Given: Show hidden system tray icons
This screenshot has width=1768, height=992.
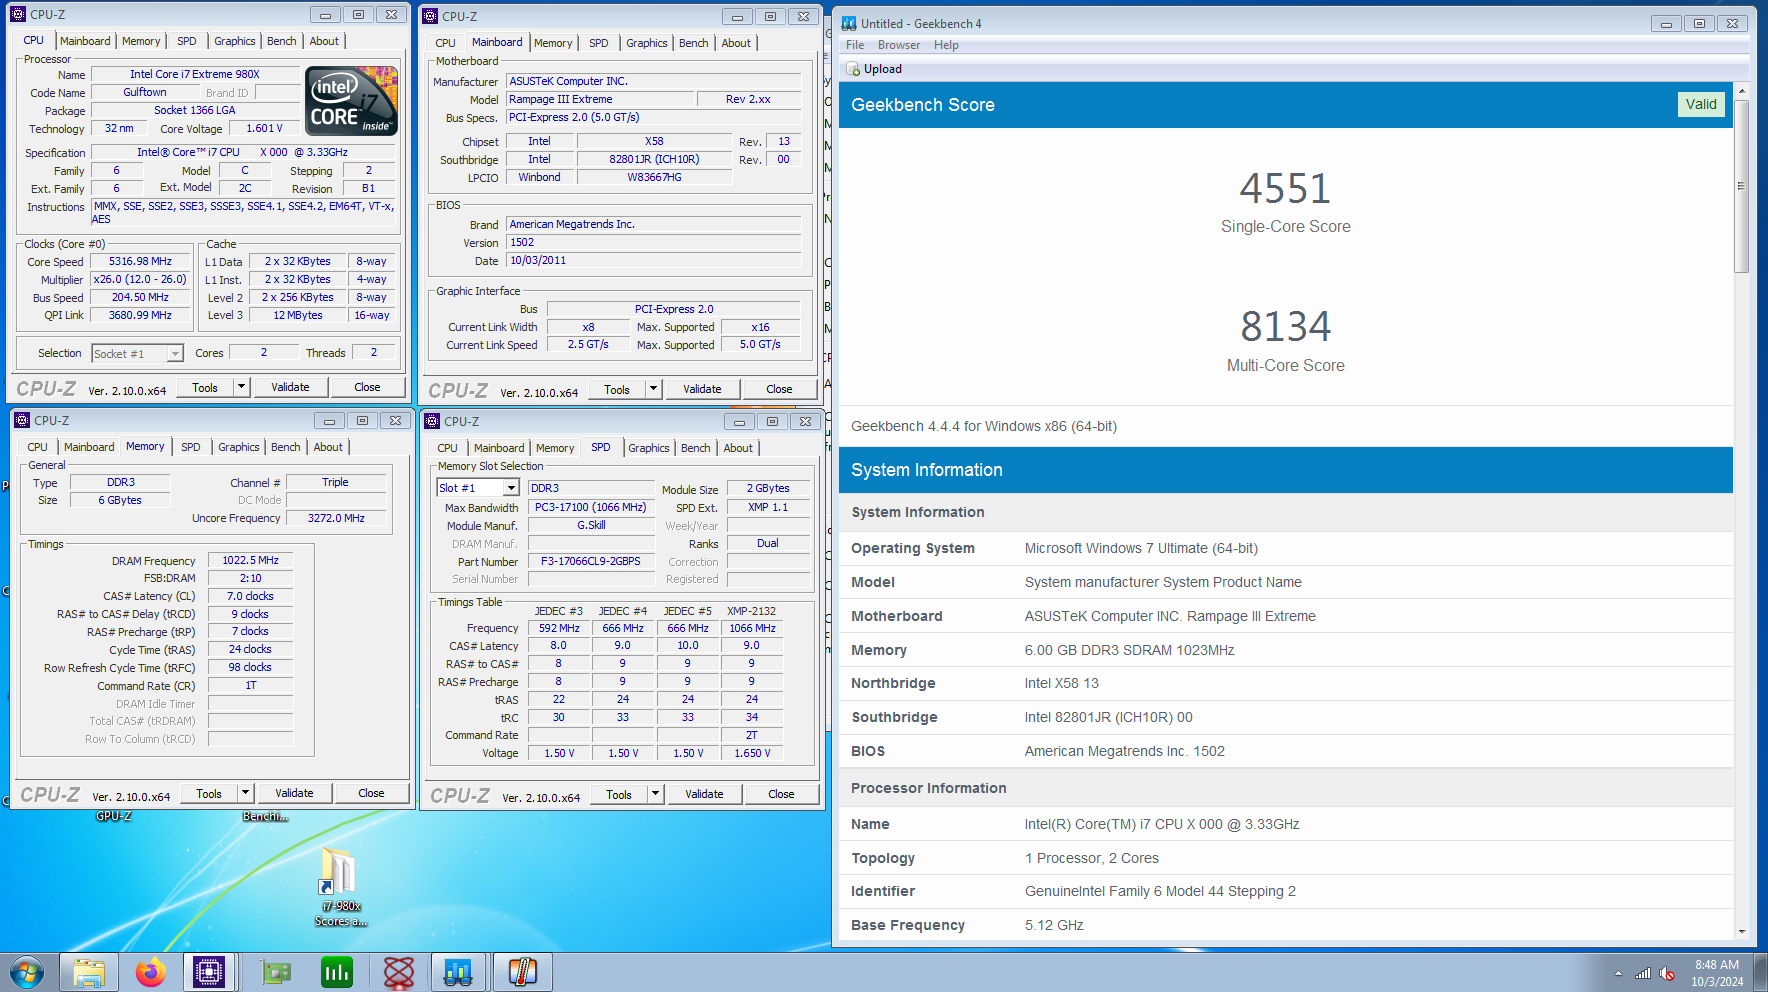Looking at the screenshot, I should 1618,973.
